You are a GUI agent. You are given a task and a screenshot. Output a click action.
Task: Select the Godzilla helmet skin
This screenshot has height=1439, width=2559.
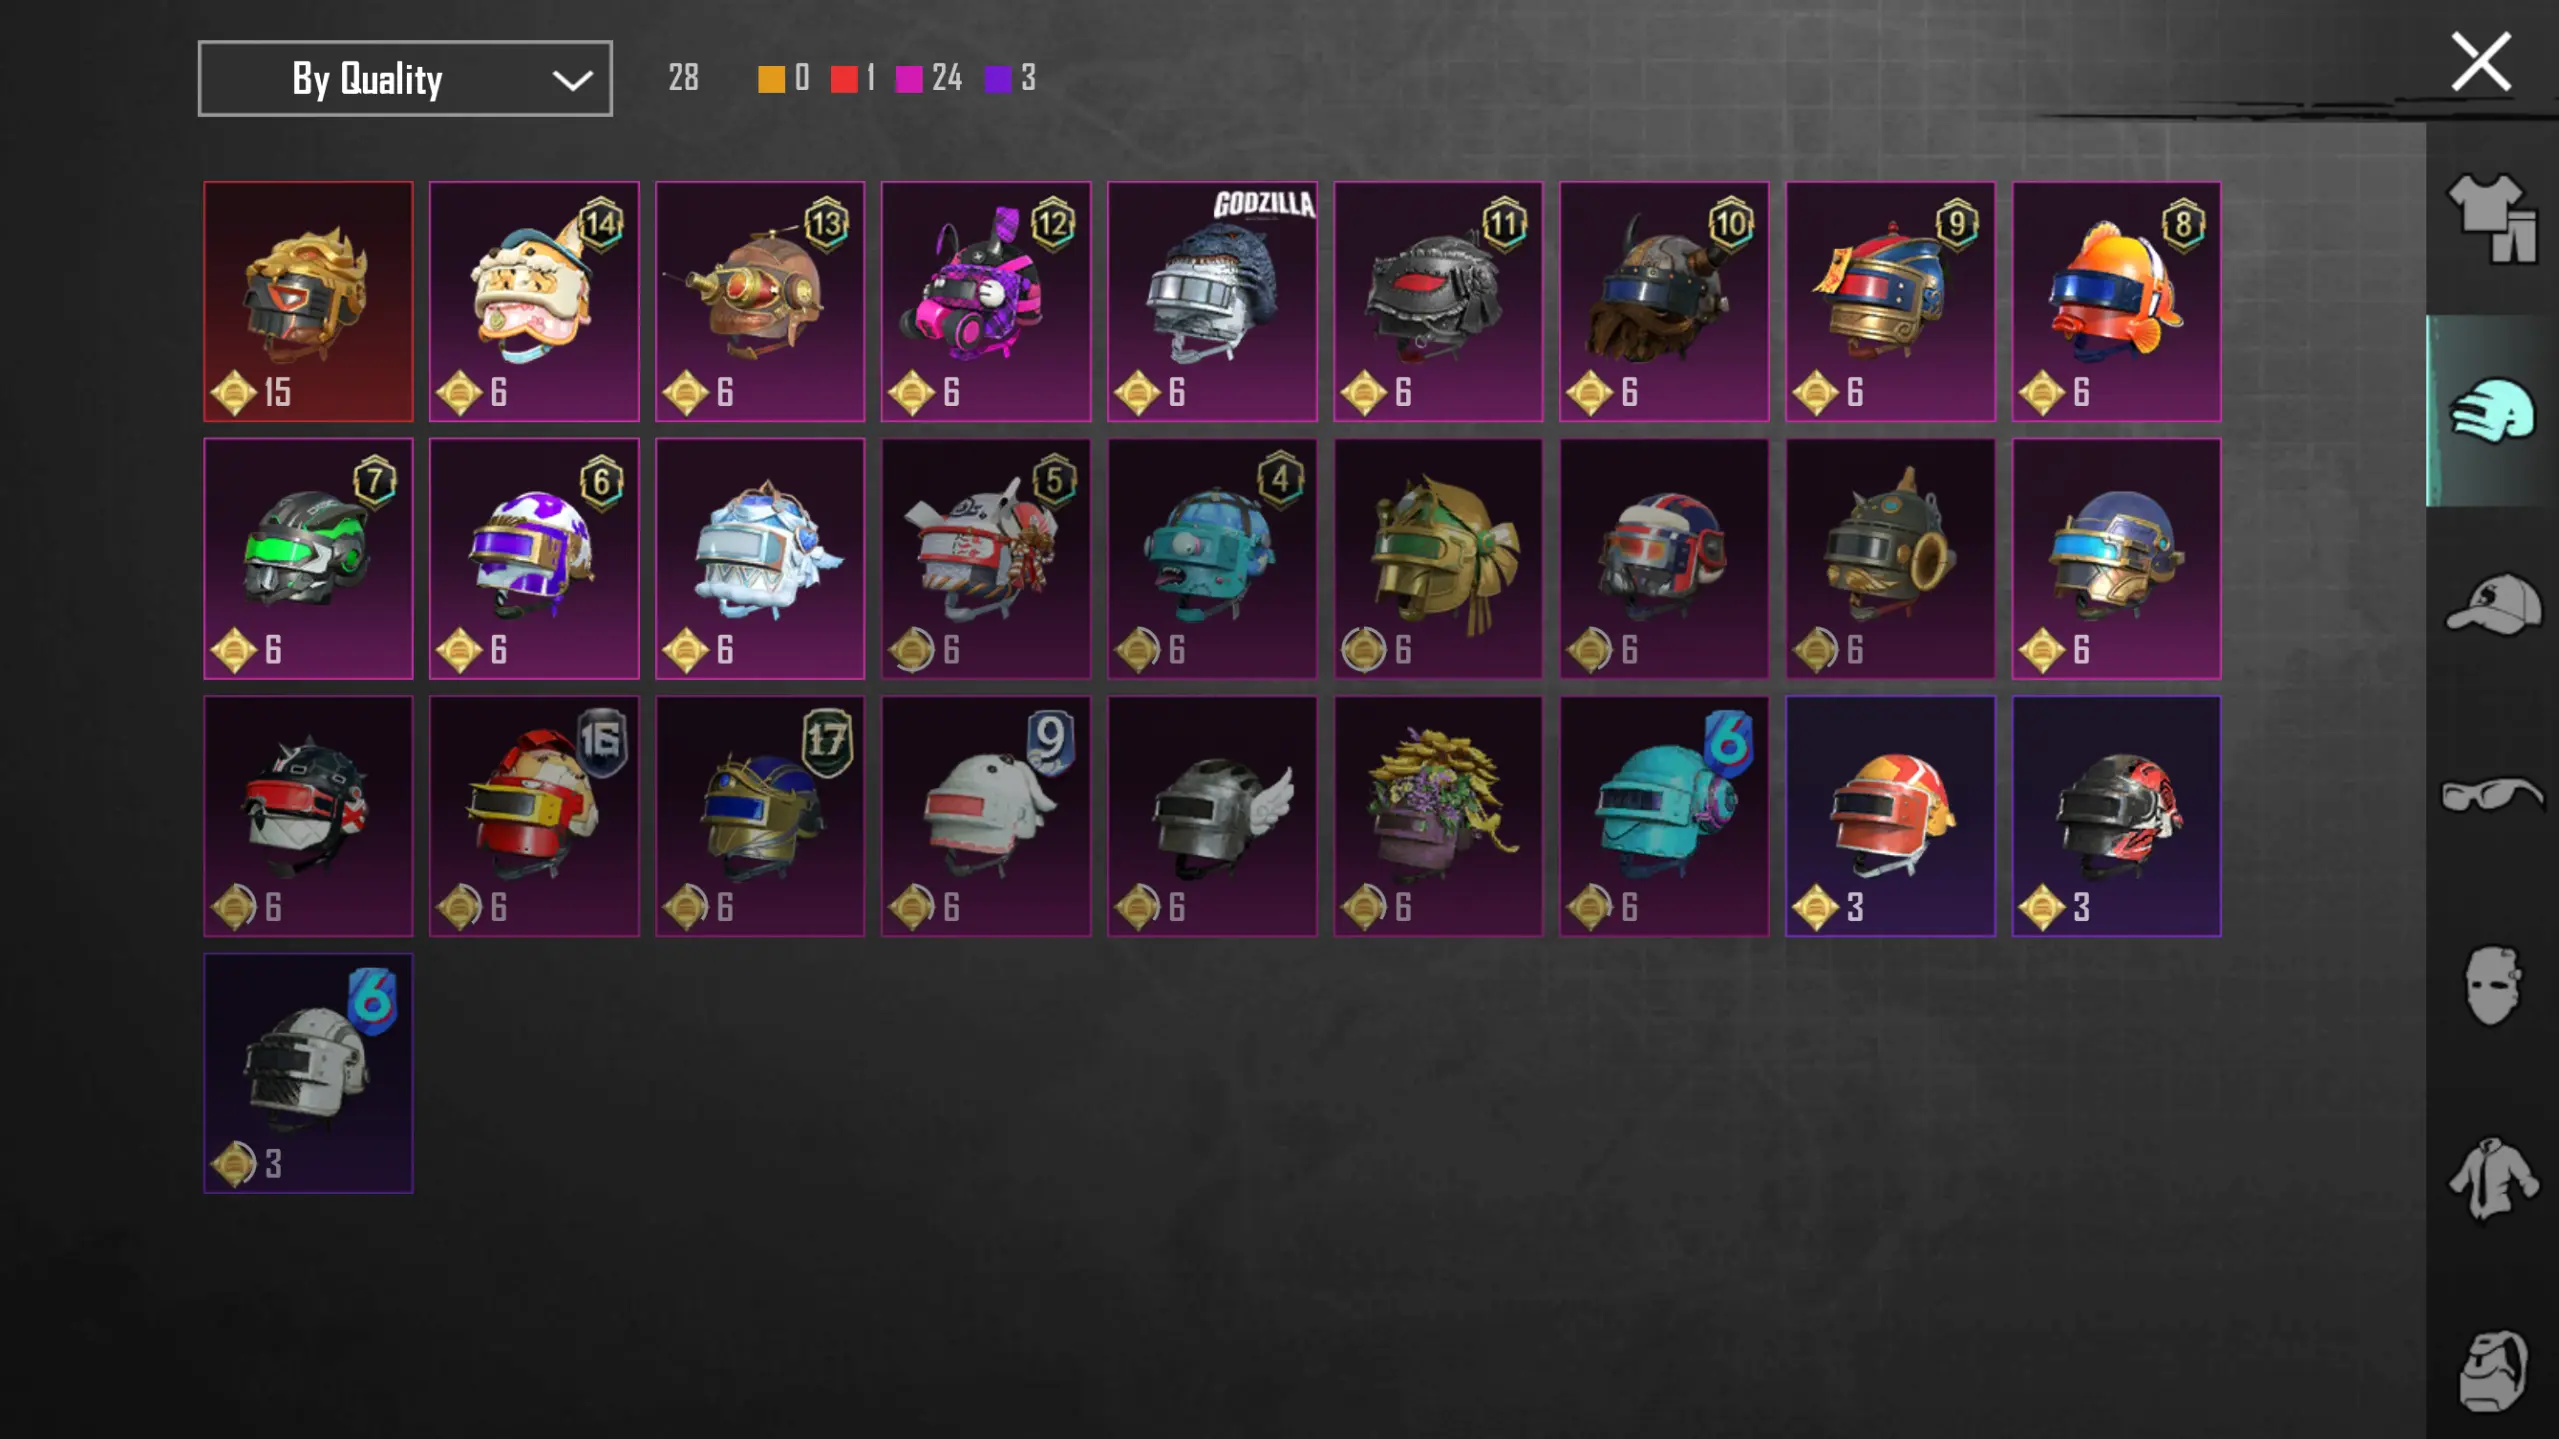tap(1212, 301)
